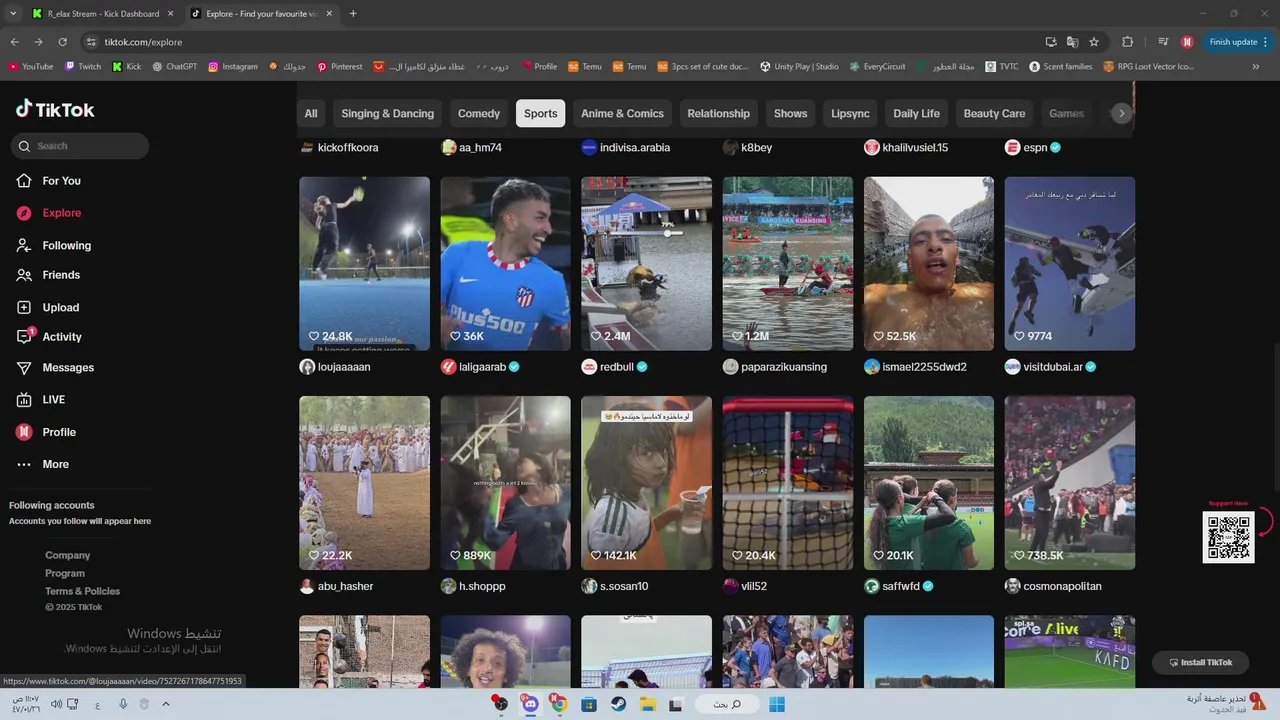Select the Anime & Comics category

(622, 114)
